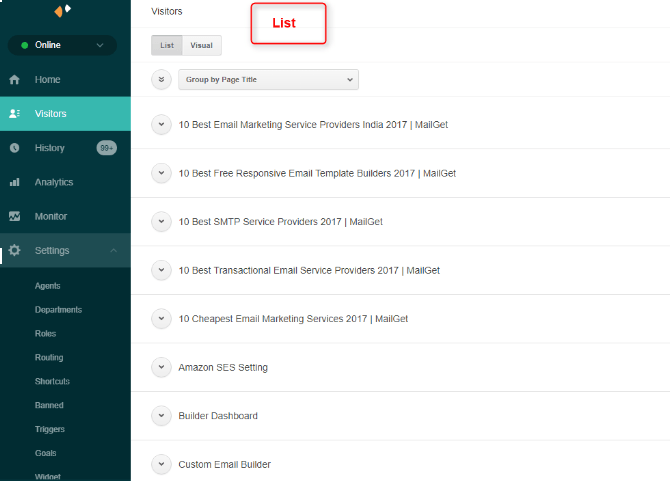Expand the Custom Email Builder group
The width and height of the screenshot is (670, 481).
[161, 464]
